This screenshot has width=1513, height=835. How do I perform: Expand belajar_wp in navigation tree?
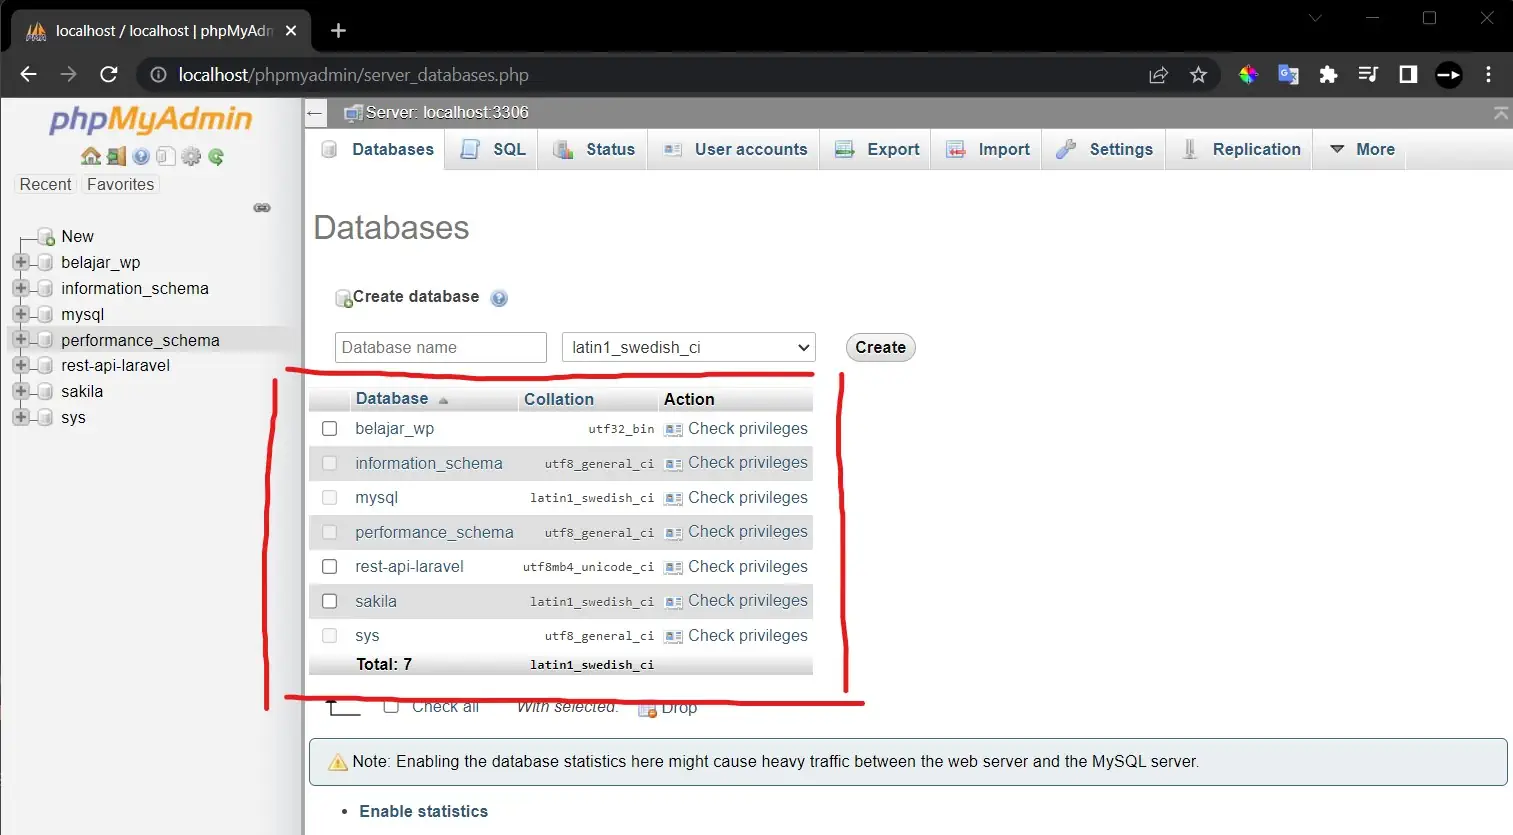tap(20, 262)
